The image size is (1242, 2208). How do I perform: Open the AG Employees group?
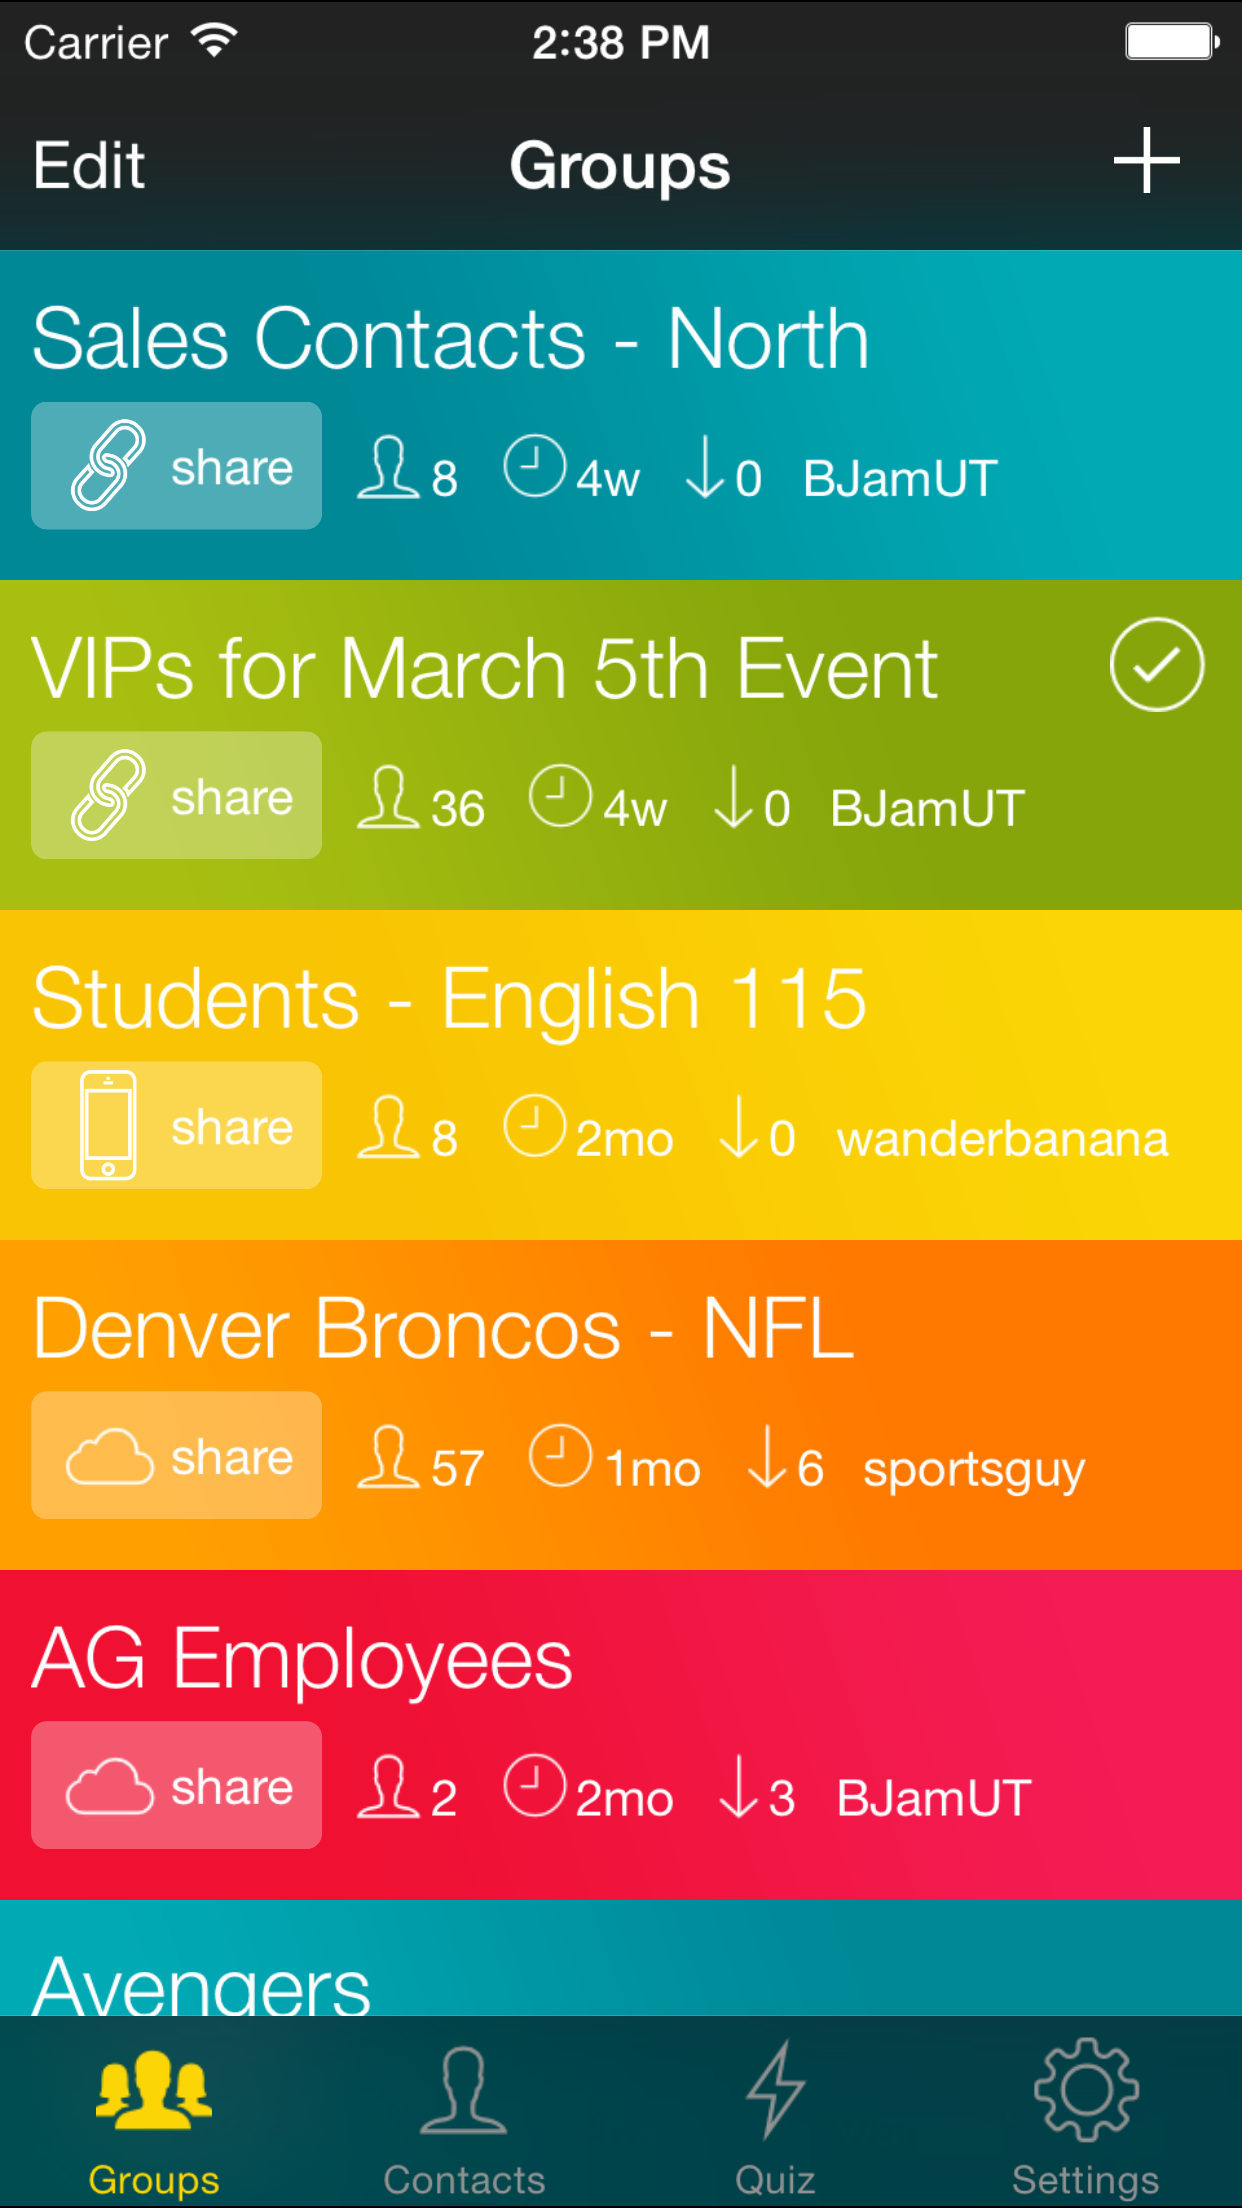(x=302, y=1658)
